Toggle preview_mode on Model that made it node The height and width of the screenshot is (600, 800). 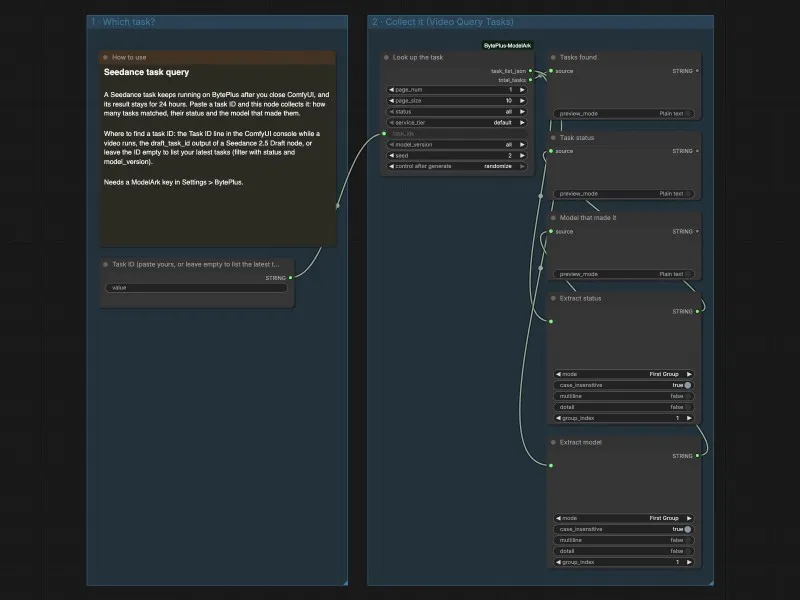(623, 274)
